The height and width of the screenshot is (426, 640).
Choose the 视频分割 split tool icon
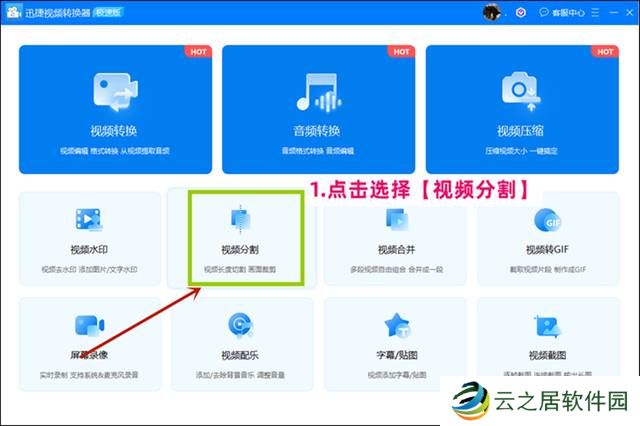pyautogui.click(x=241, y=220)
